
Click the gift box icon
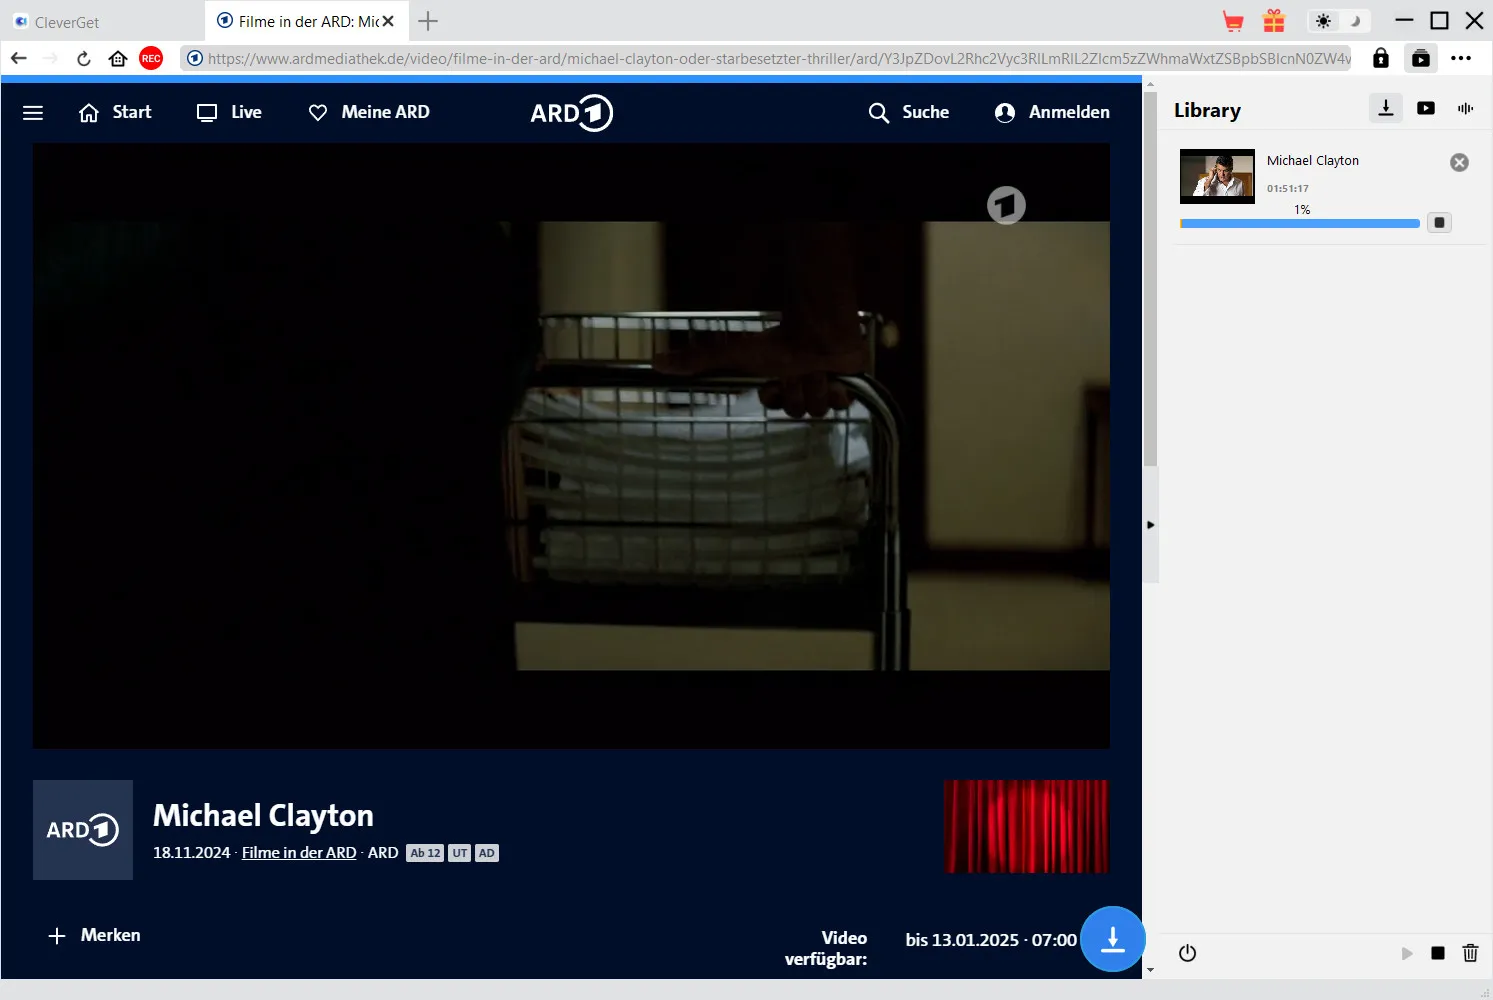coord(1274,21)
